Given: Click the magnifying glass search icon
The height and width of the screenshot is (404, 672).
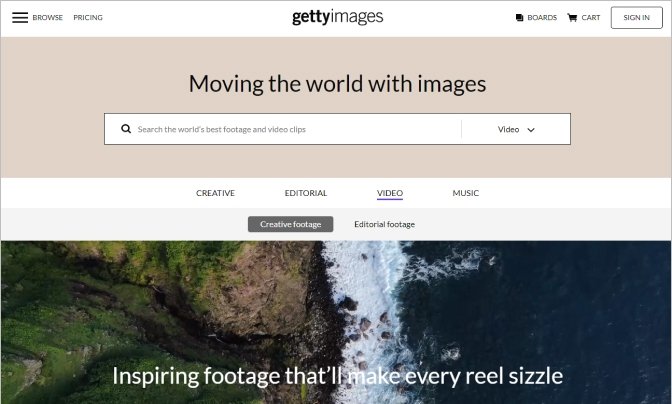Looking at the screenshot, I should click(x=126, y=129).
